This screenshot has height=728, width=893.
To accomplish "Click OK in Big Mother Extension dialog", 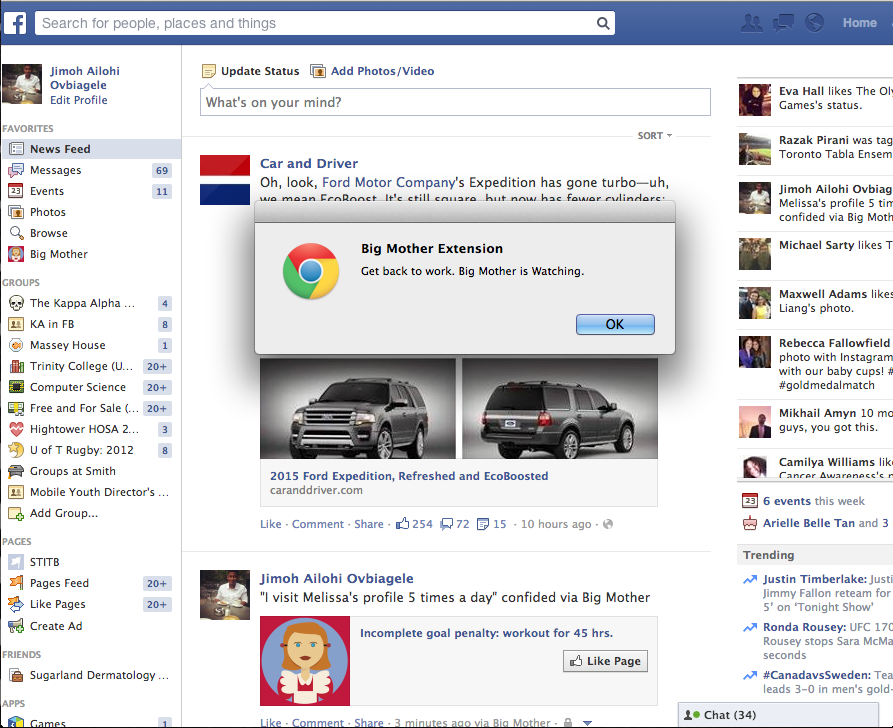I will [x=615, y=324].
